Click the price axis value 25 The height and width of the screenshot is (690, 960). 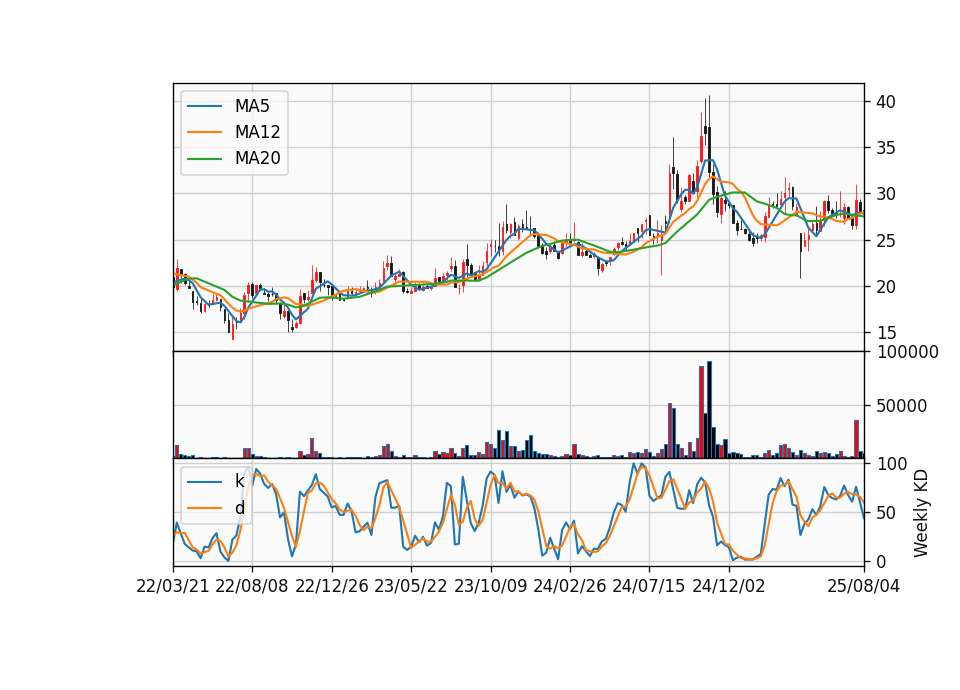[x=886, y=241]
